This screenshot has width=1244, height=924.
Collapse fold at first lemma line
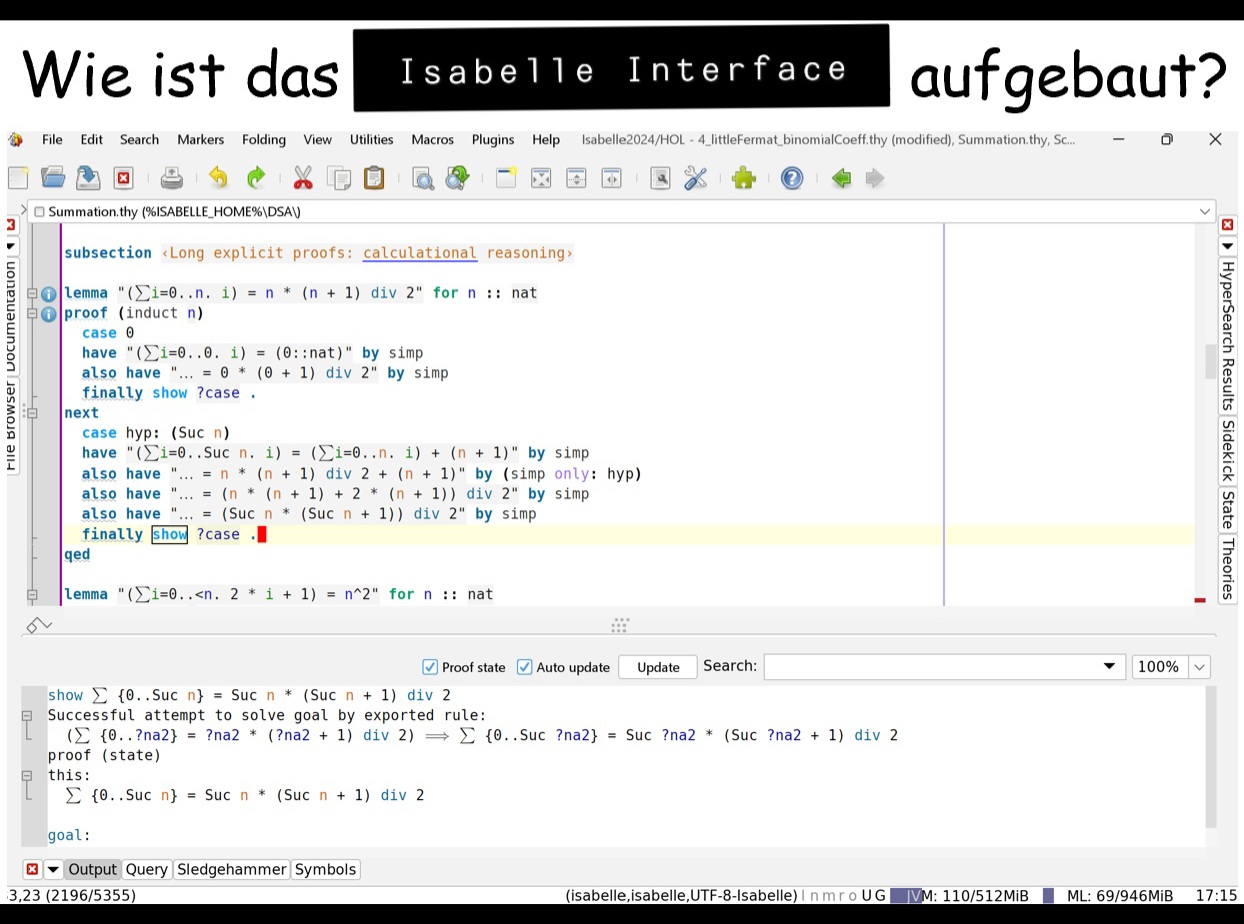click(x=32, y=294)
